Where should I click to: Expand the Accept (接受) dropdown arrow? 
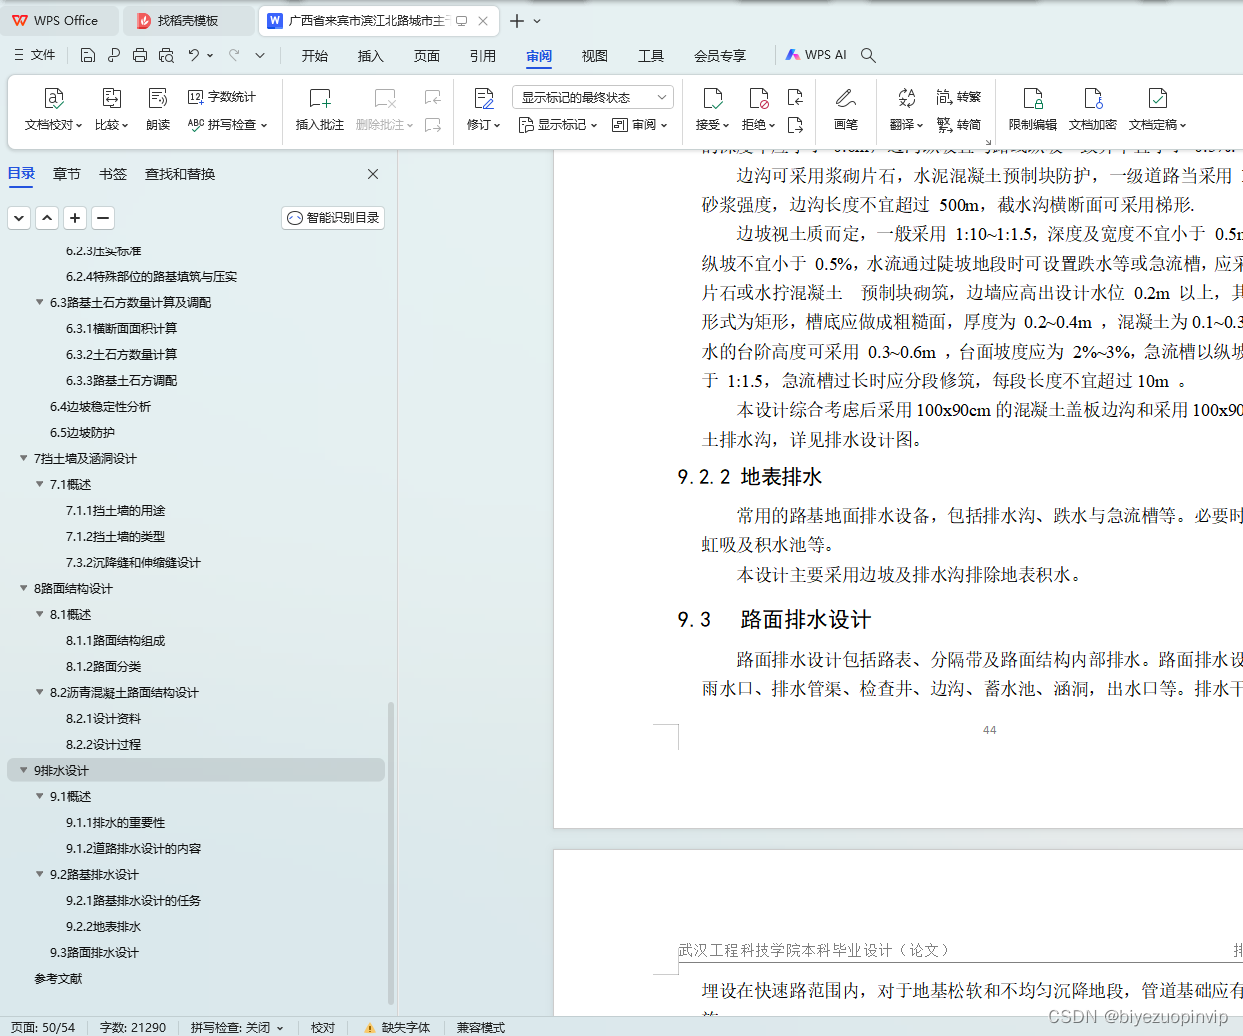tap(726, 126)
